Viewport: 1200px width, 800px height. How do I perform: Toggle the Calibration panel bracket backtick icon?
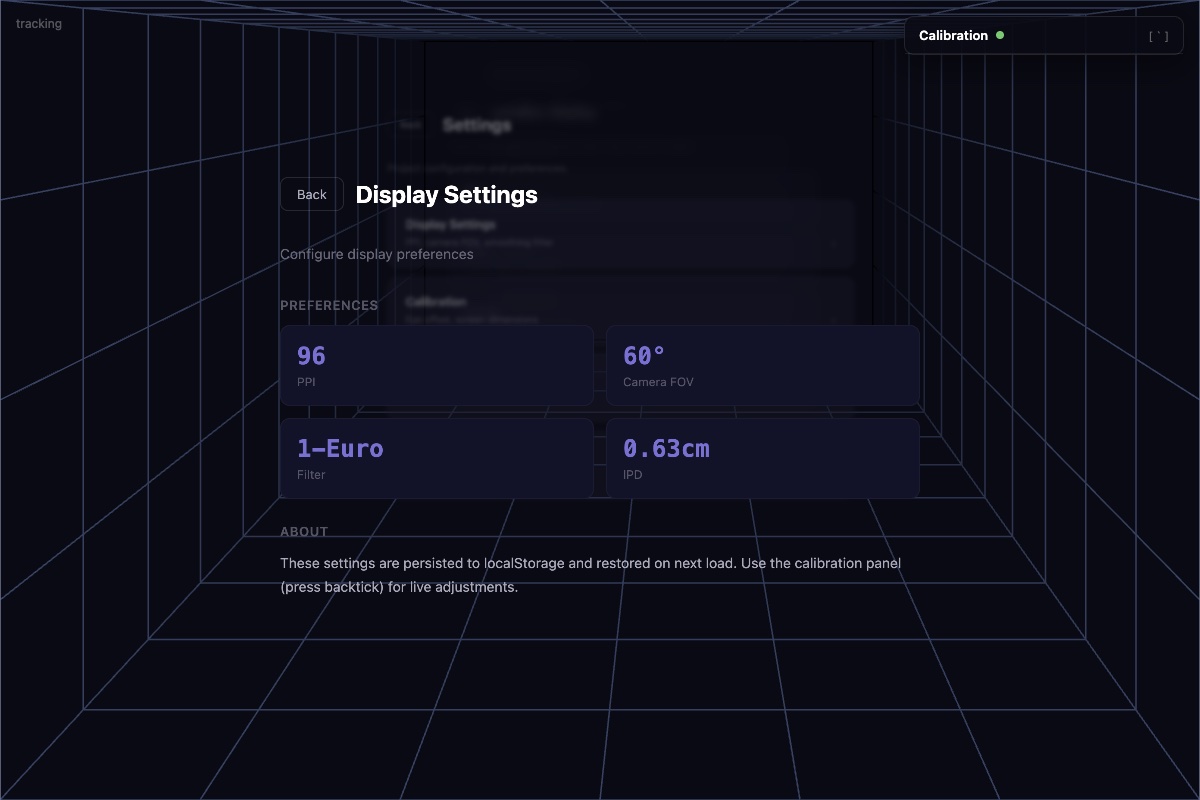click(1158, 36)
